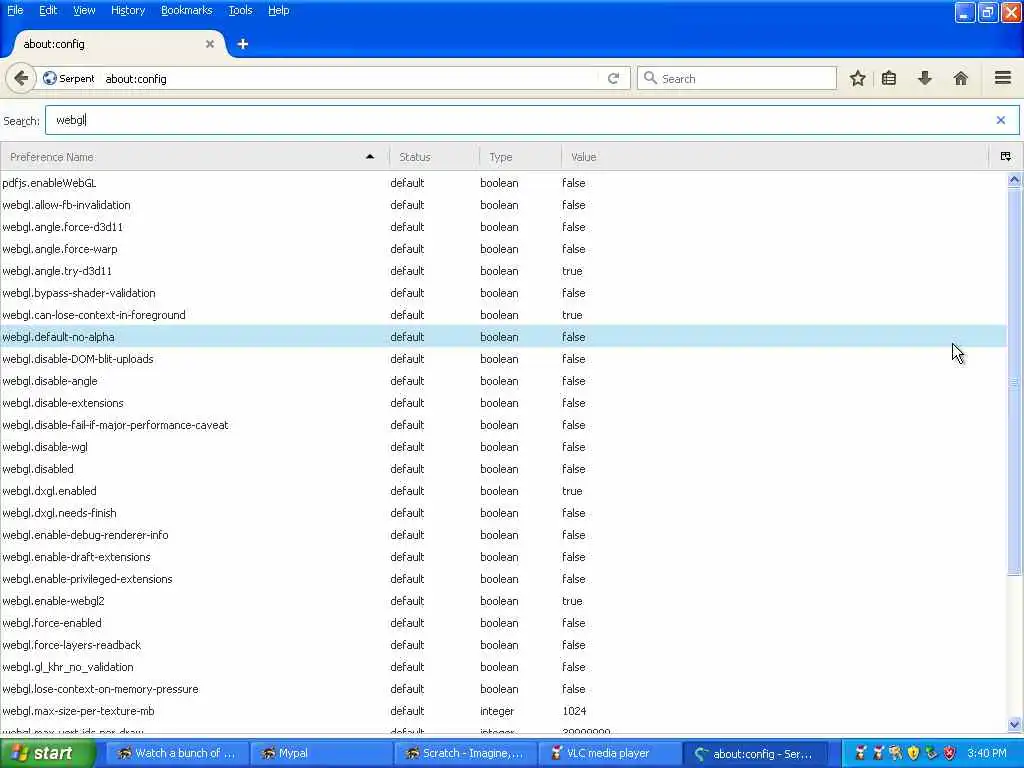Reload the page with the refresh icon
This screenshot has height=768, width=1024.
(x=613, y=78)
